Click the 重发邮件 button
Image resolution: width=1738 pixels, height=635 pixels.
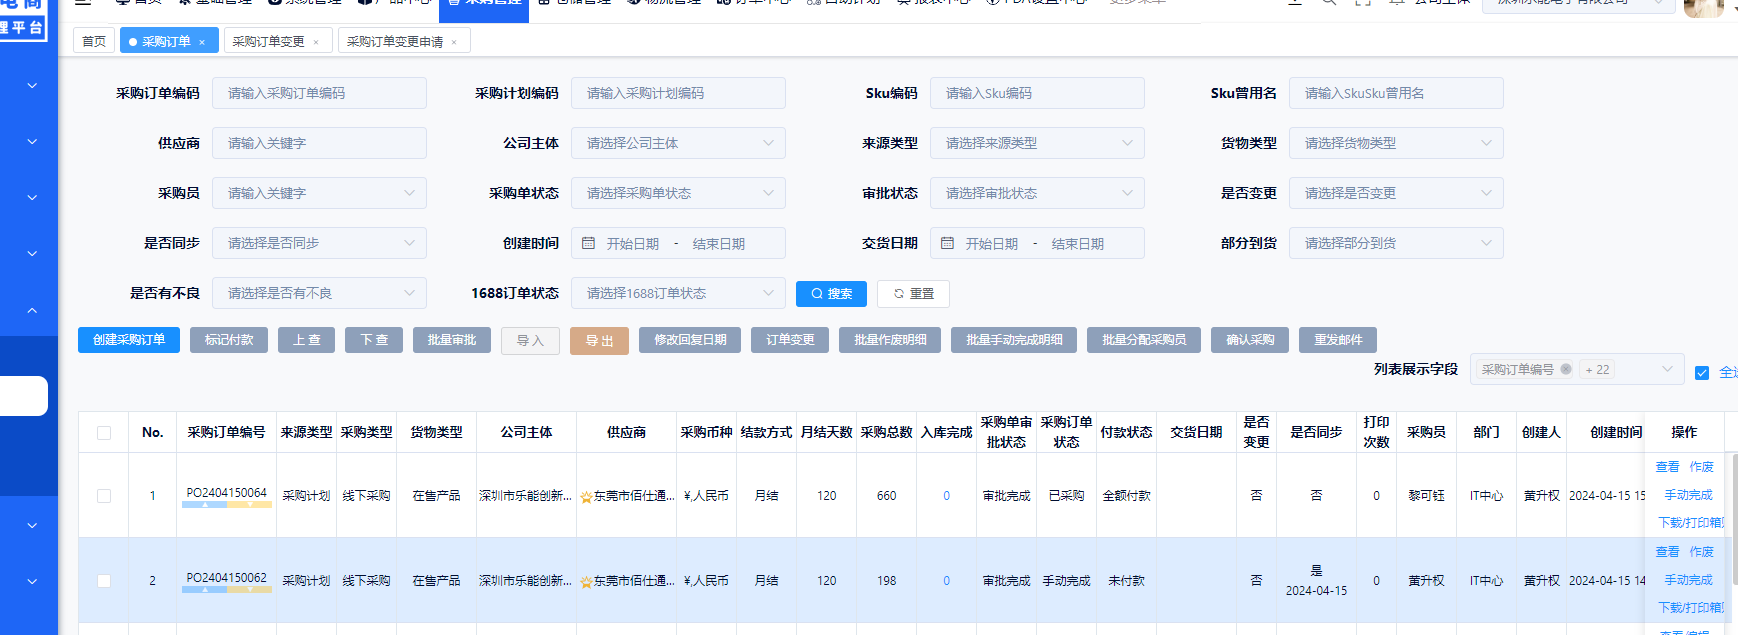coord(1338,340)
